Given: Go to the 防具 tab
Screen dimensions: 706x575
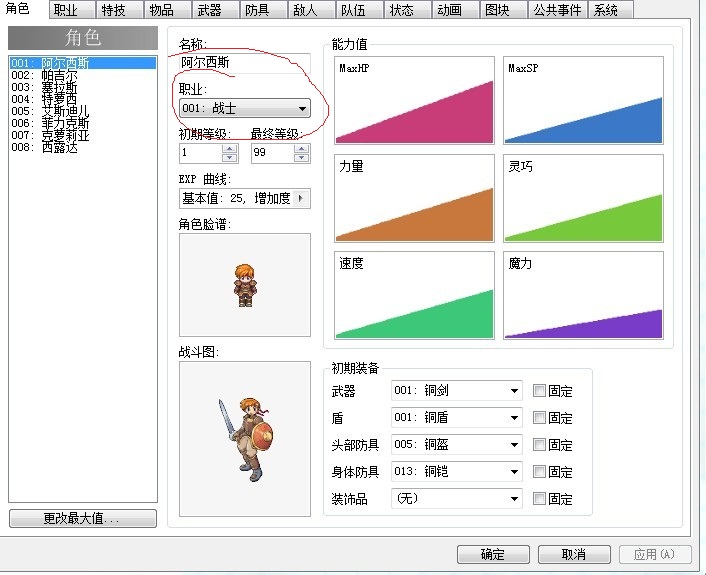Looking at the screenshot, I should (x=263, y=9).
